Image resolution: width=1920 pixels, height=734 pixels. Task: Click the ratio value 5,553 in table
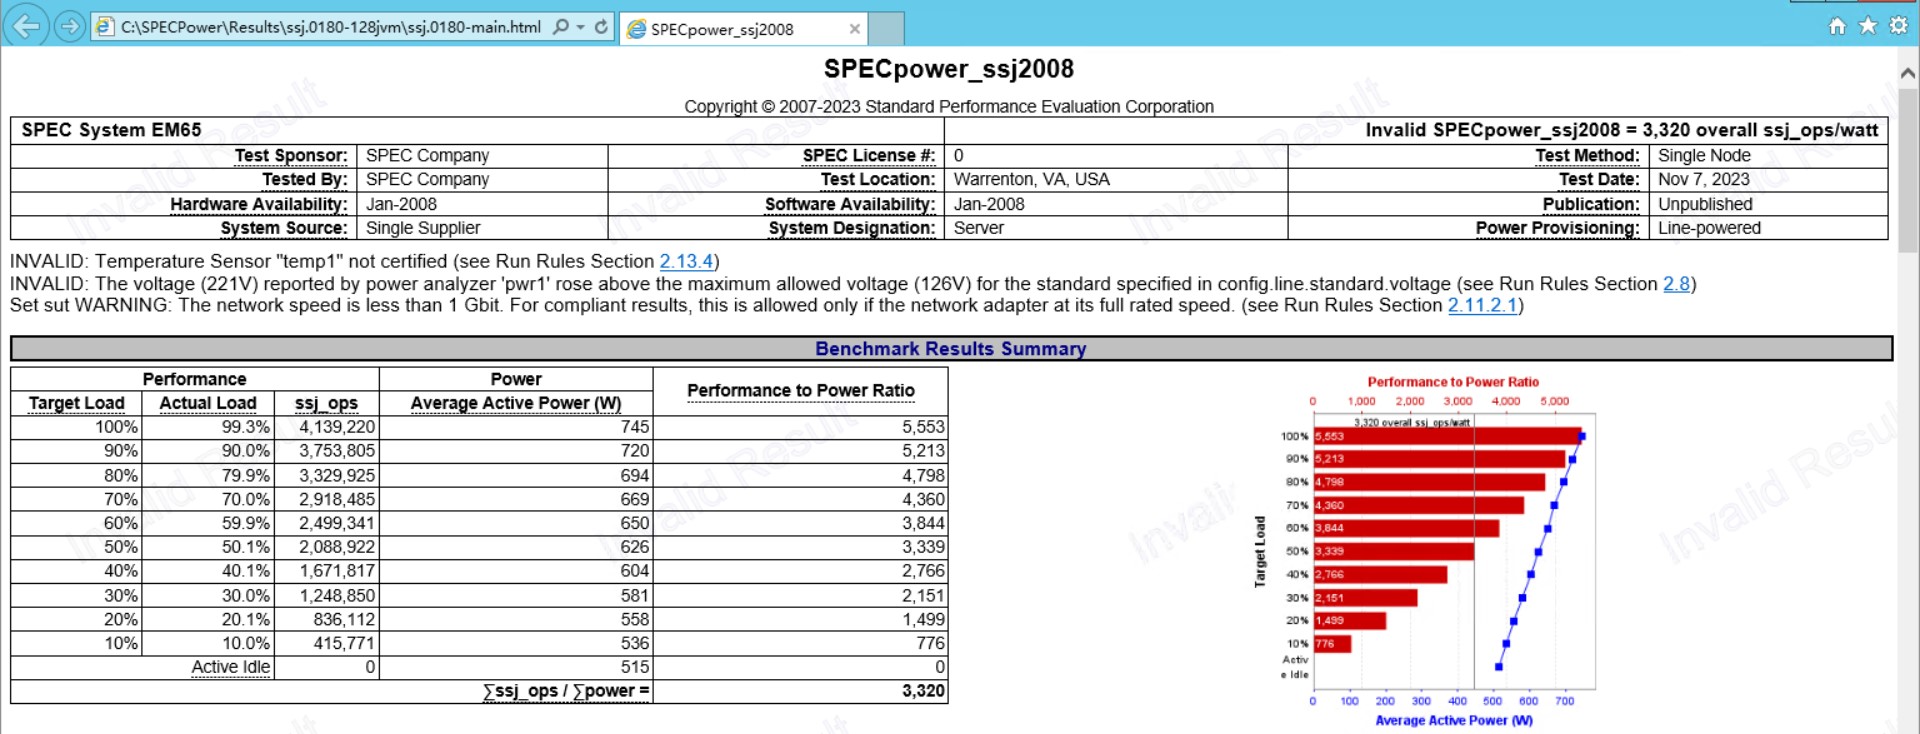[x=923, y=427]
